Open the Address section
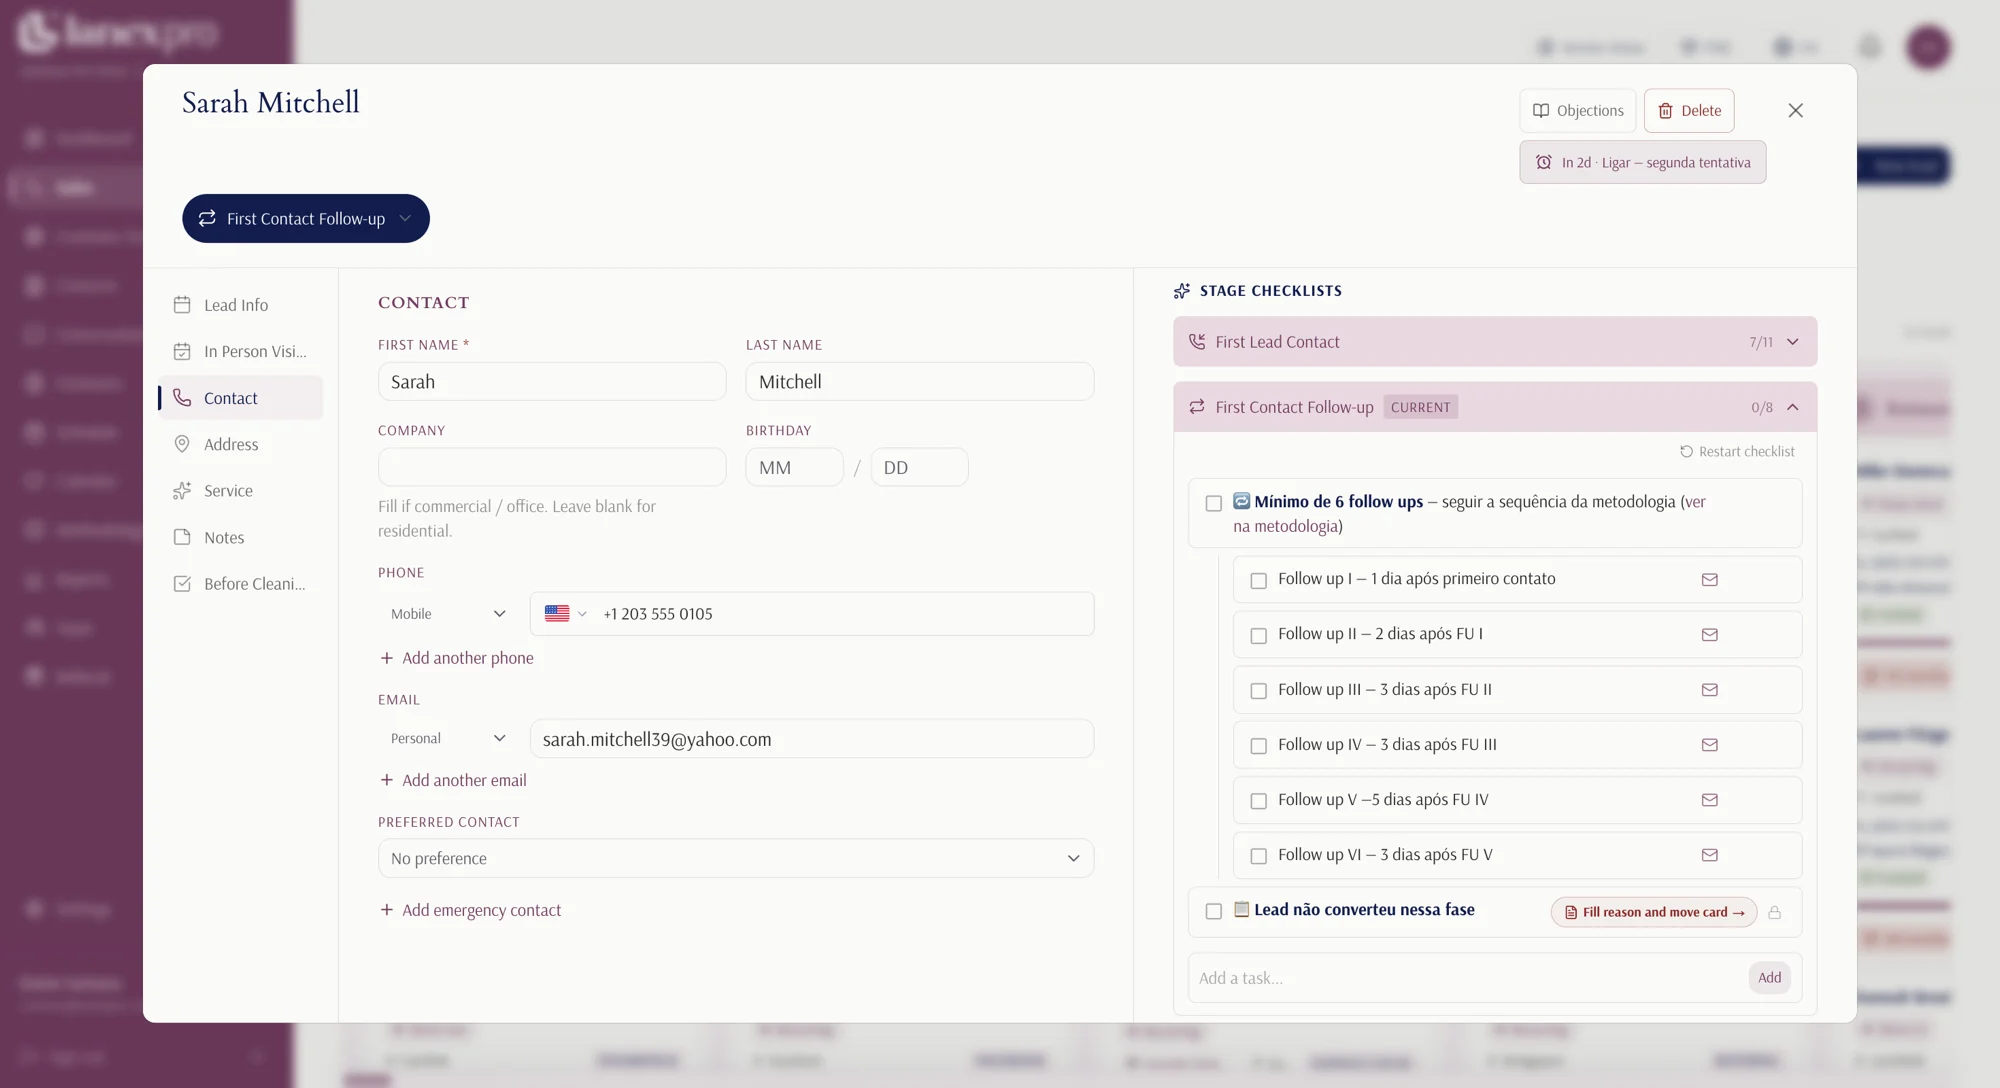Screen dimensions: 2000x1088 pyautogui.click(x=240, y=444)
